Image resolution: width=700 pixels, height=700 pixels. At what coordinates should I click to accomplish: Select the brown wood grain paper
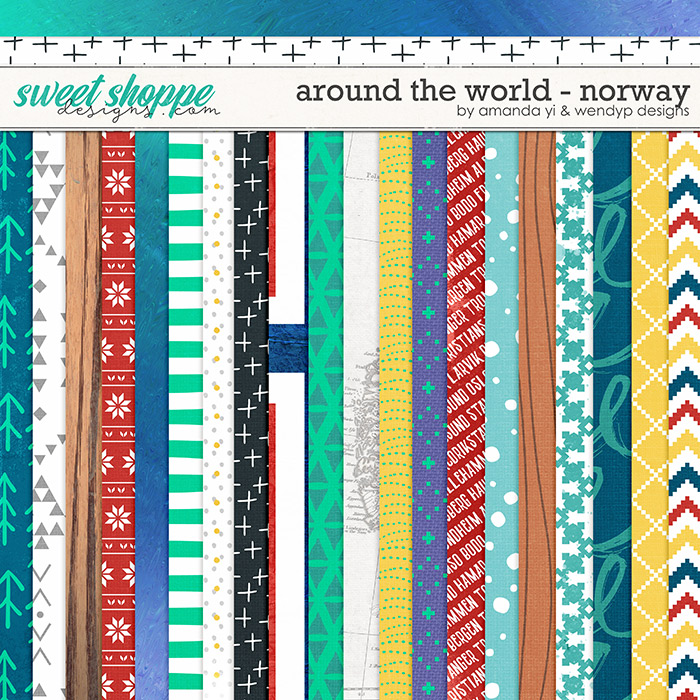click(83, 416)
